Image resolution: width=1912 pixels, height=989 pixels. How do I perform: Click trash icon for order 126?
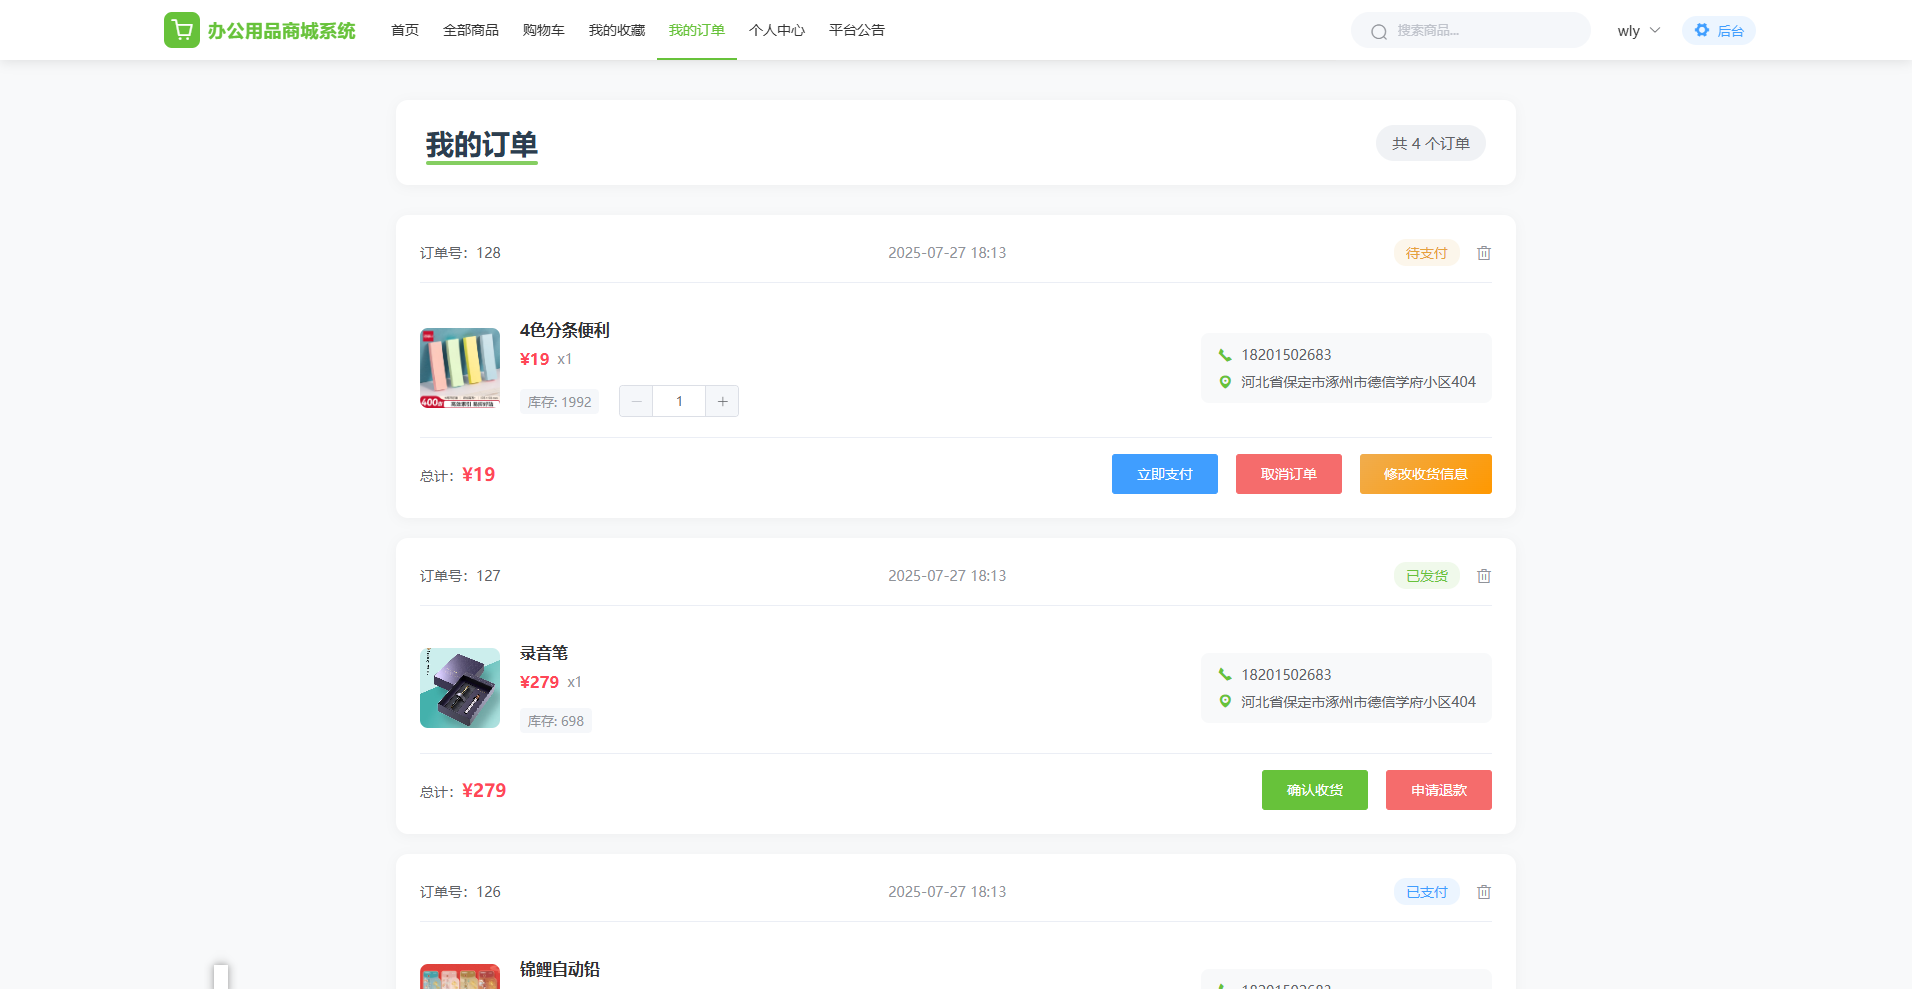[1484, 892]
